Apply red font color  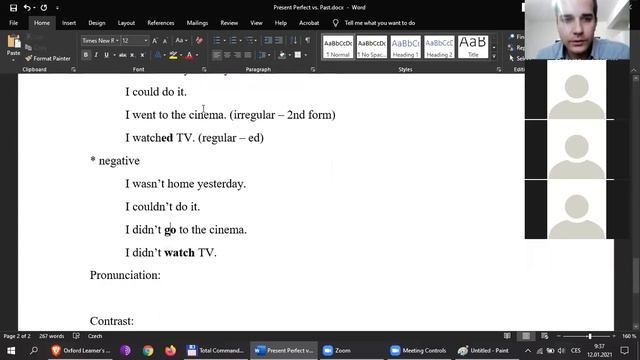[189, 55]
